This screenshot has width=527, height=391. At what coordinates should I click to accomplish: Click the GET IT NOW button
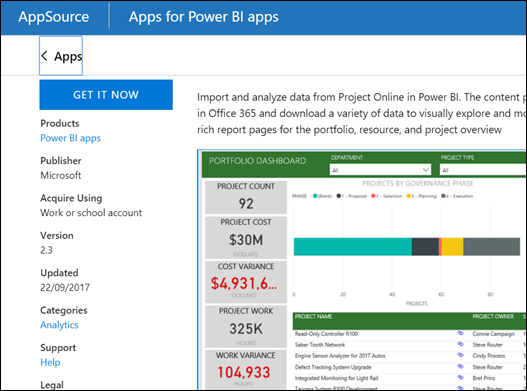[106, 95]
